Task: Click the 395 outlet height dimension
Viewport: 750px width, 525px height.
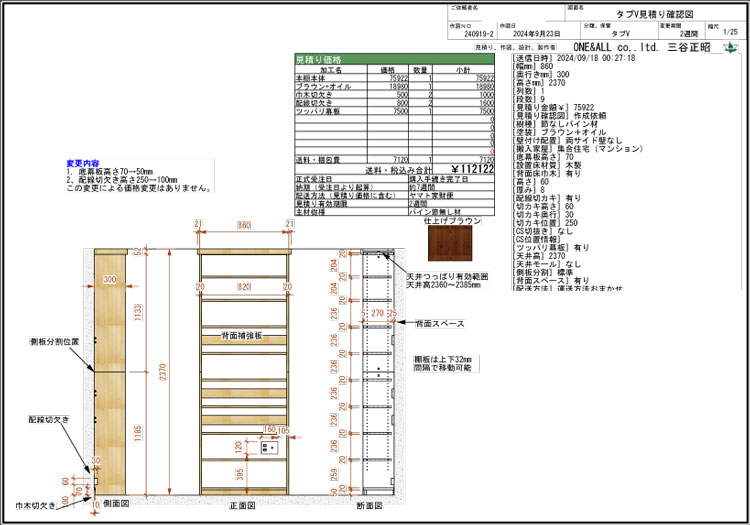Action: click(x=240, y=474)
